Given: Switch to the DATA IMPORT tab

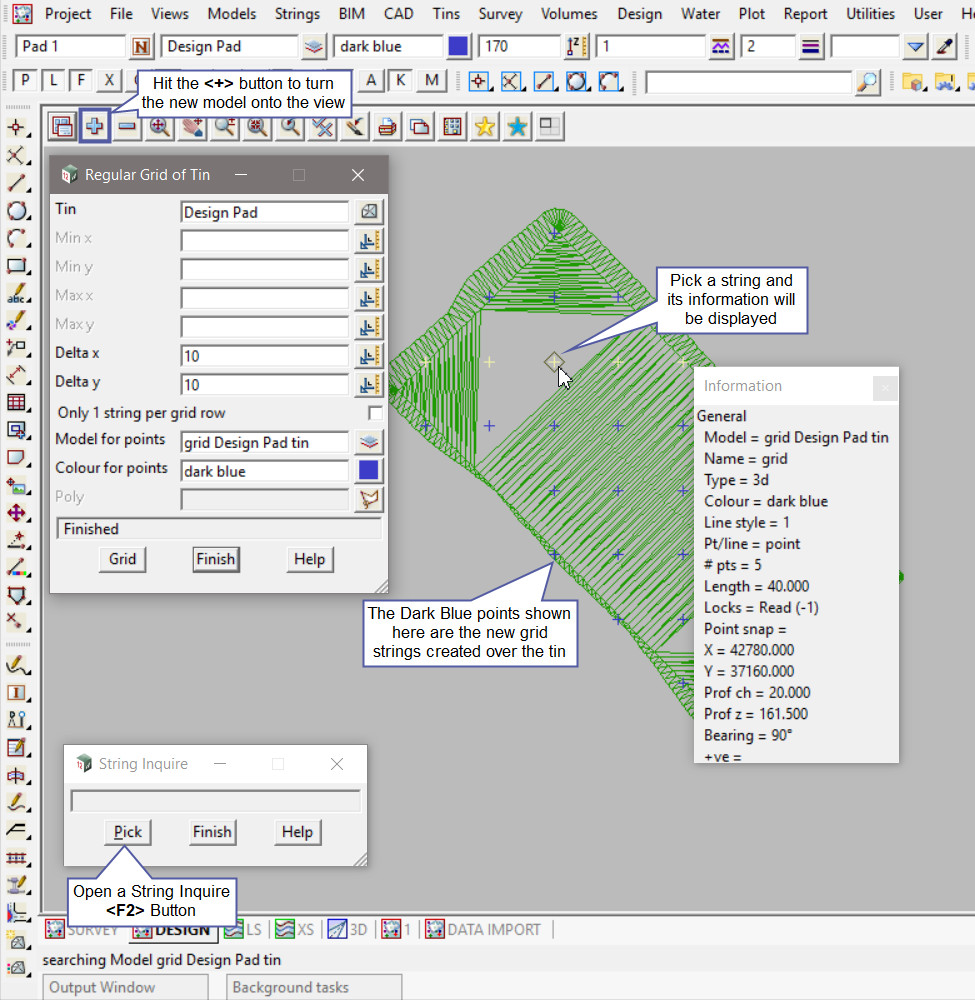Looking at the screenshot, I should (482, 929).
